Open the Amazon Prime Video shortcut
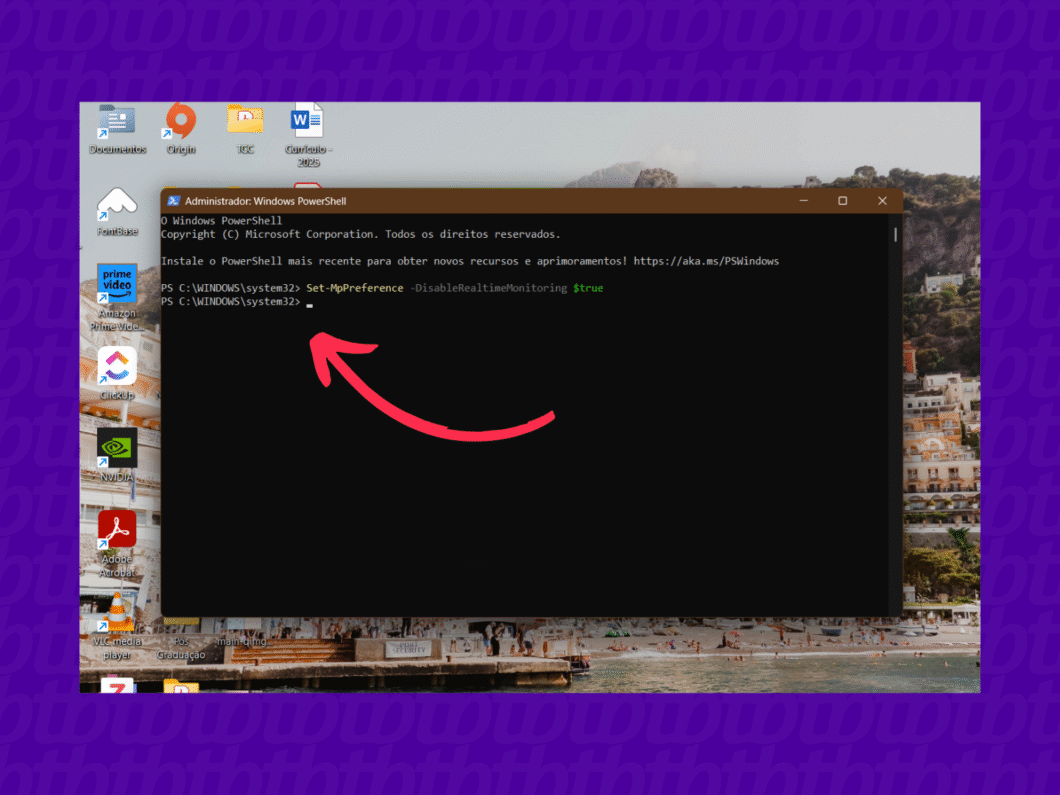This screenshot has height=795, width=1060. [117, 297]
